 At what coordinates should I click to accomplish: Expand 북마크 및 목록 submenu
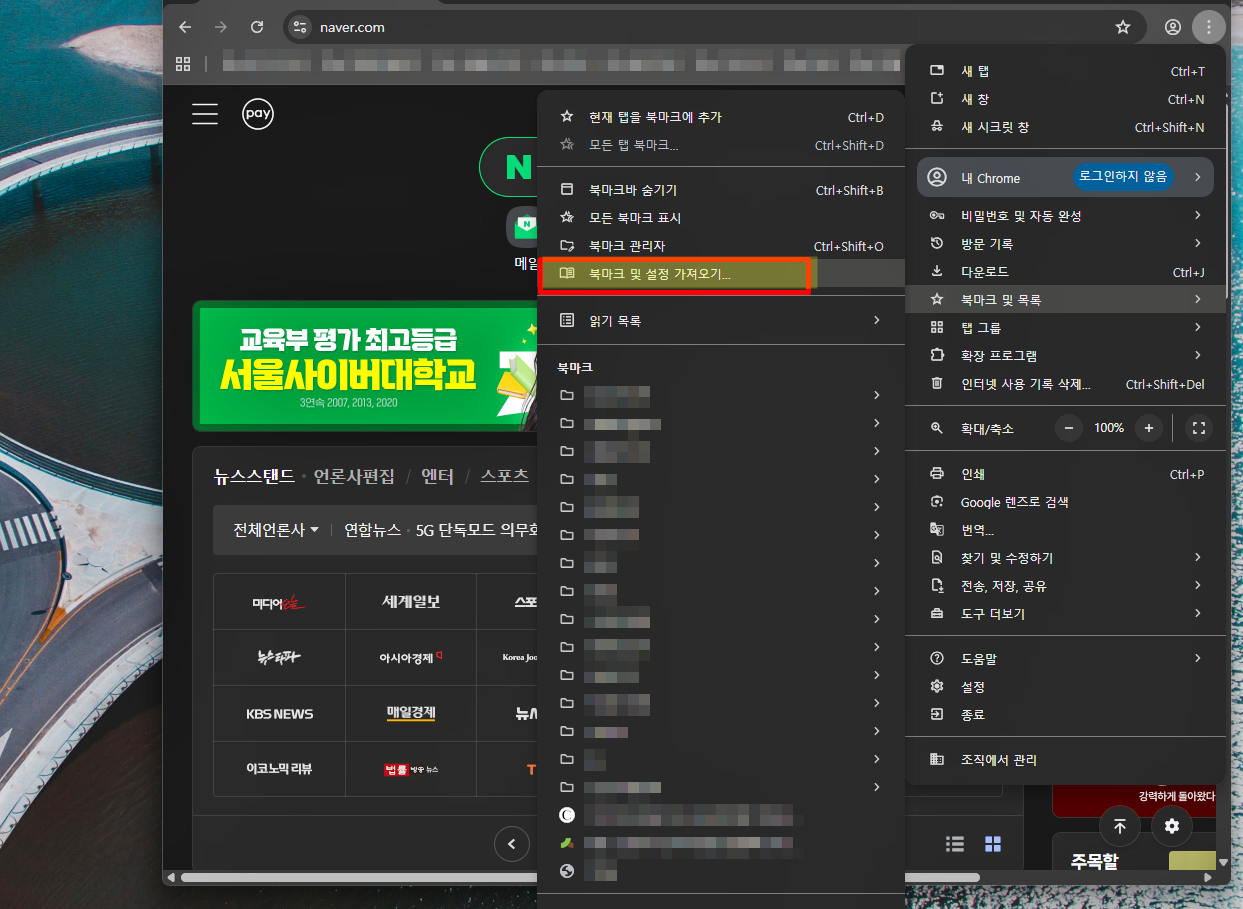point(1067,300)
